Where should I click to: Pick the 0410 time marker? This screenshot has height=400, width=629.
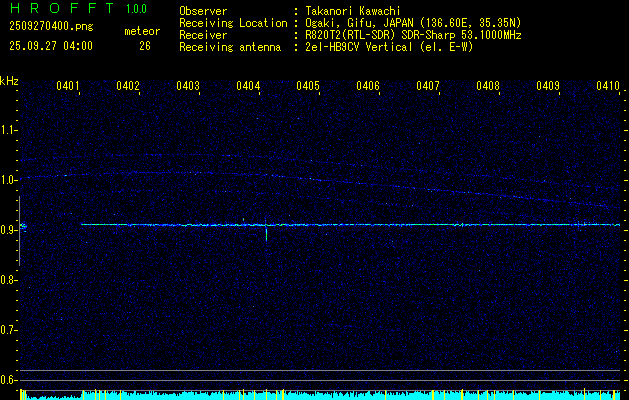[608, 86]
